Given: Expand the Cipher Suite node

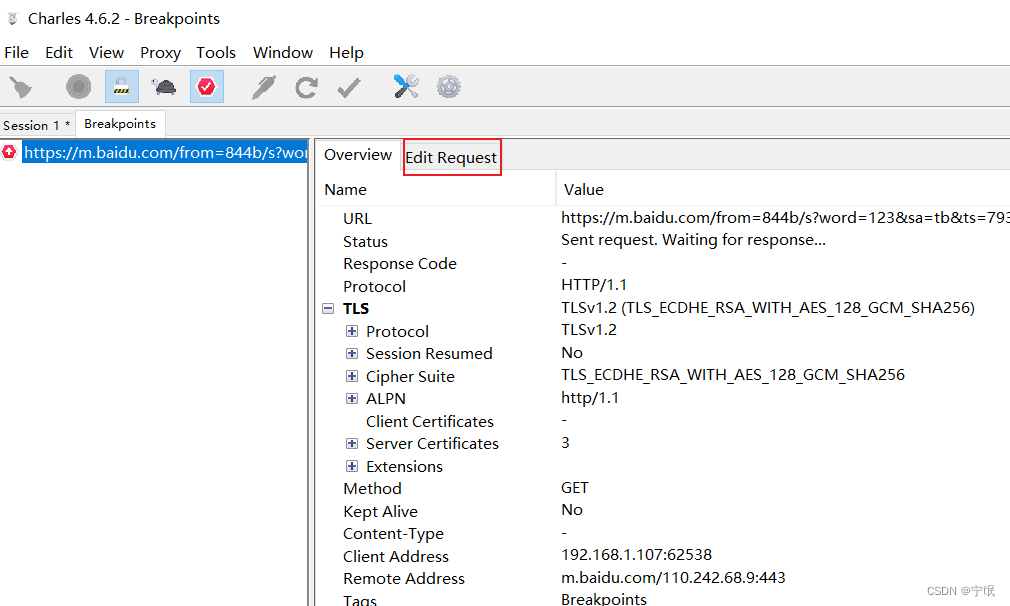Looking at the screenshot, I should (352, 376).
